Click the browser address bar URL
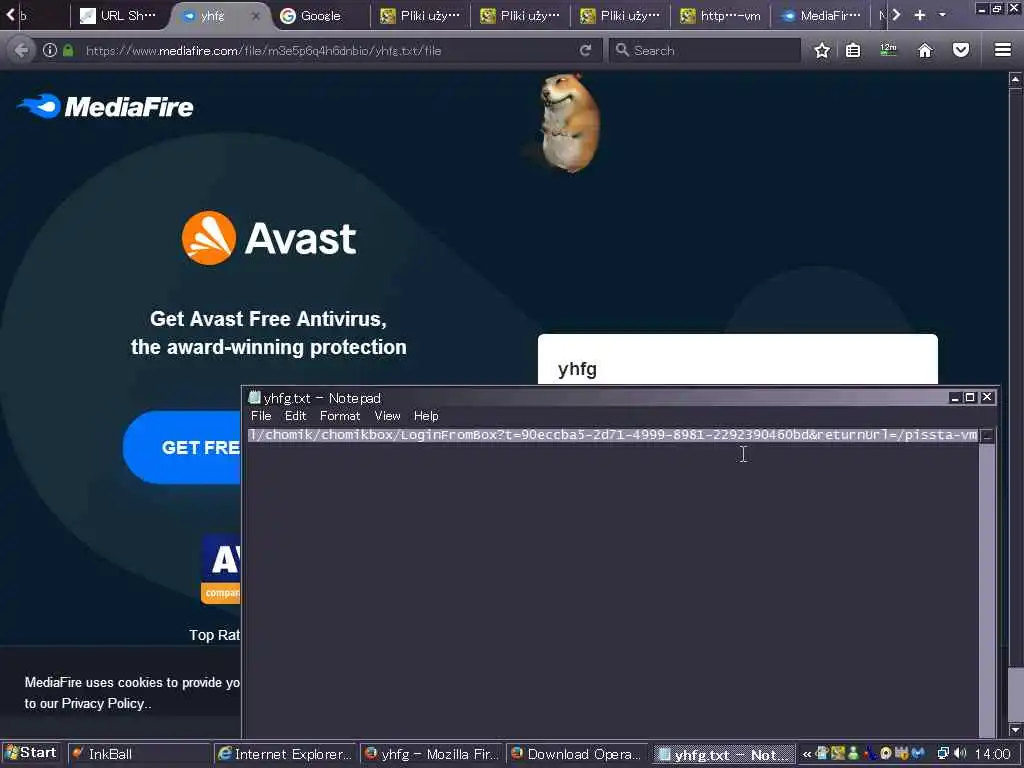The image size is (1024, 768). pos(263,50)
